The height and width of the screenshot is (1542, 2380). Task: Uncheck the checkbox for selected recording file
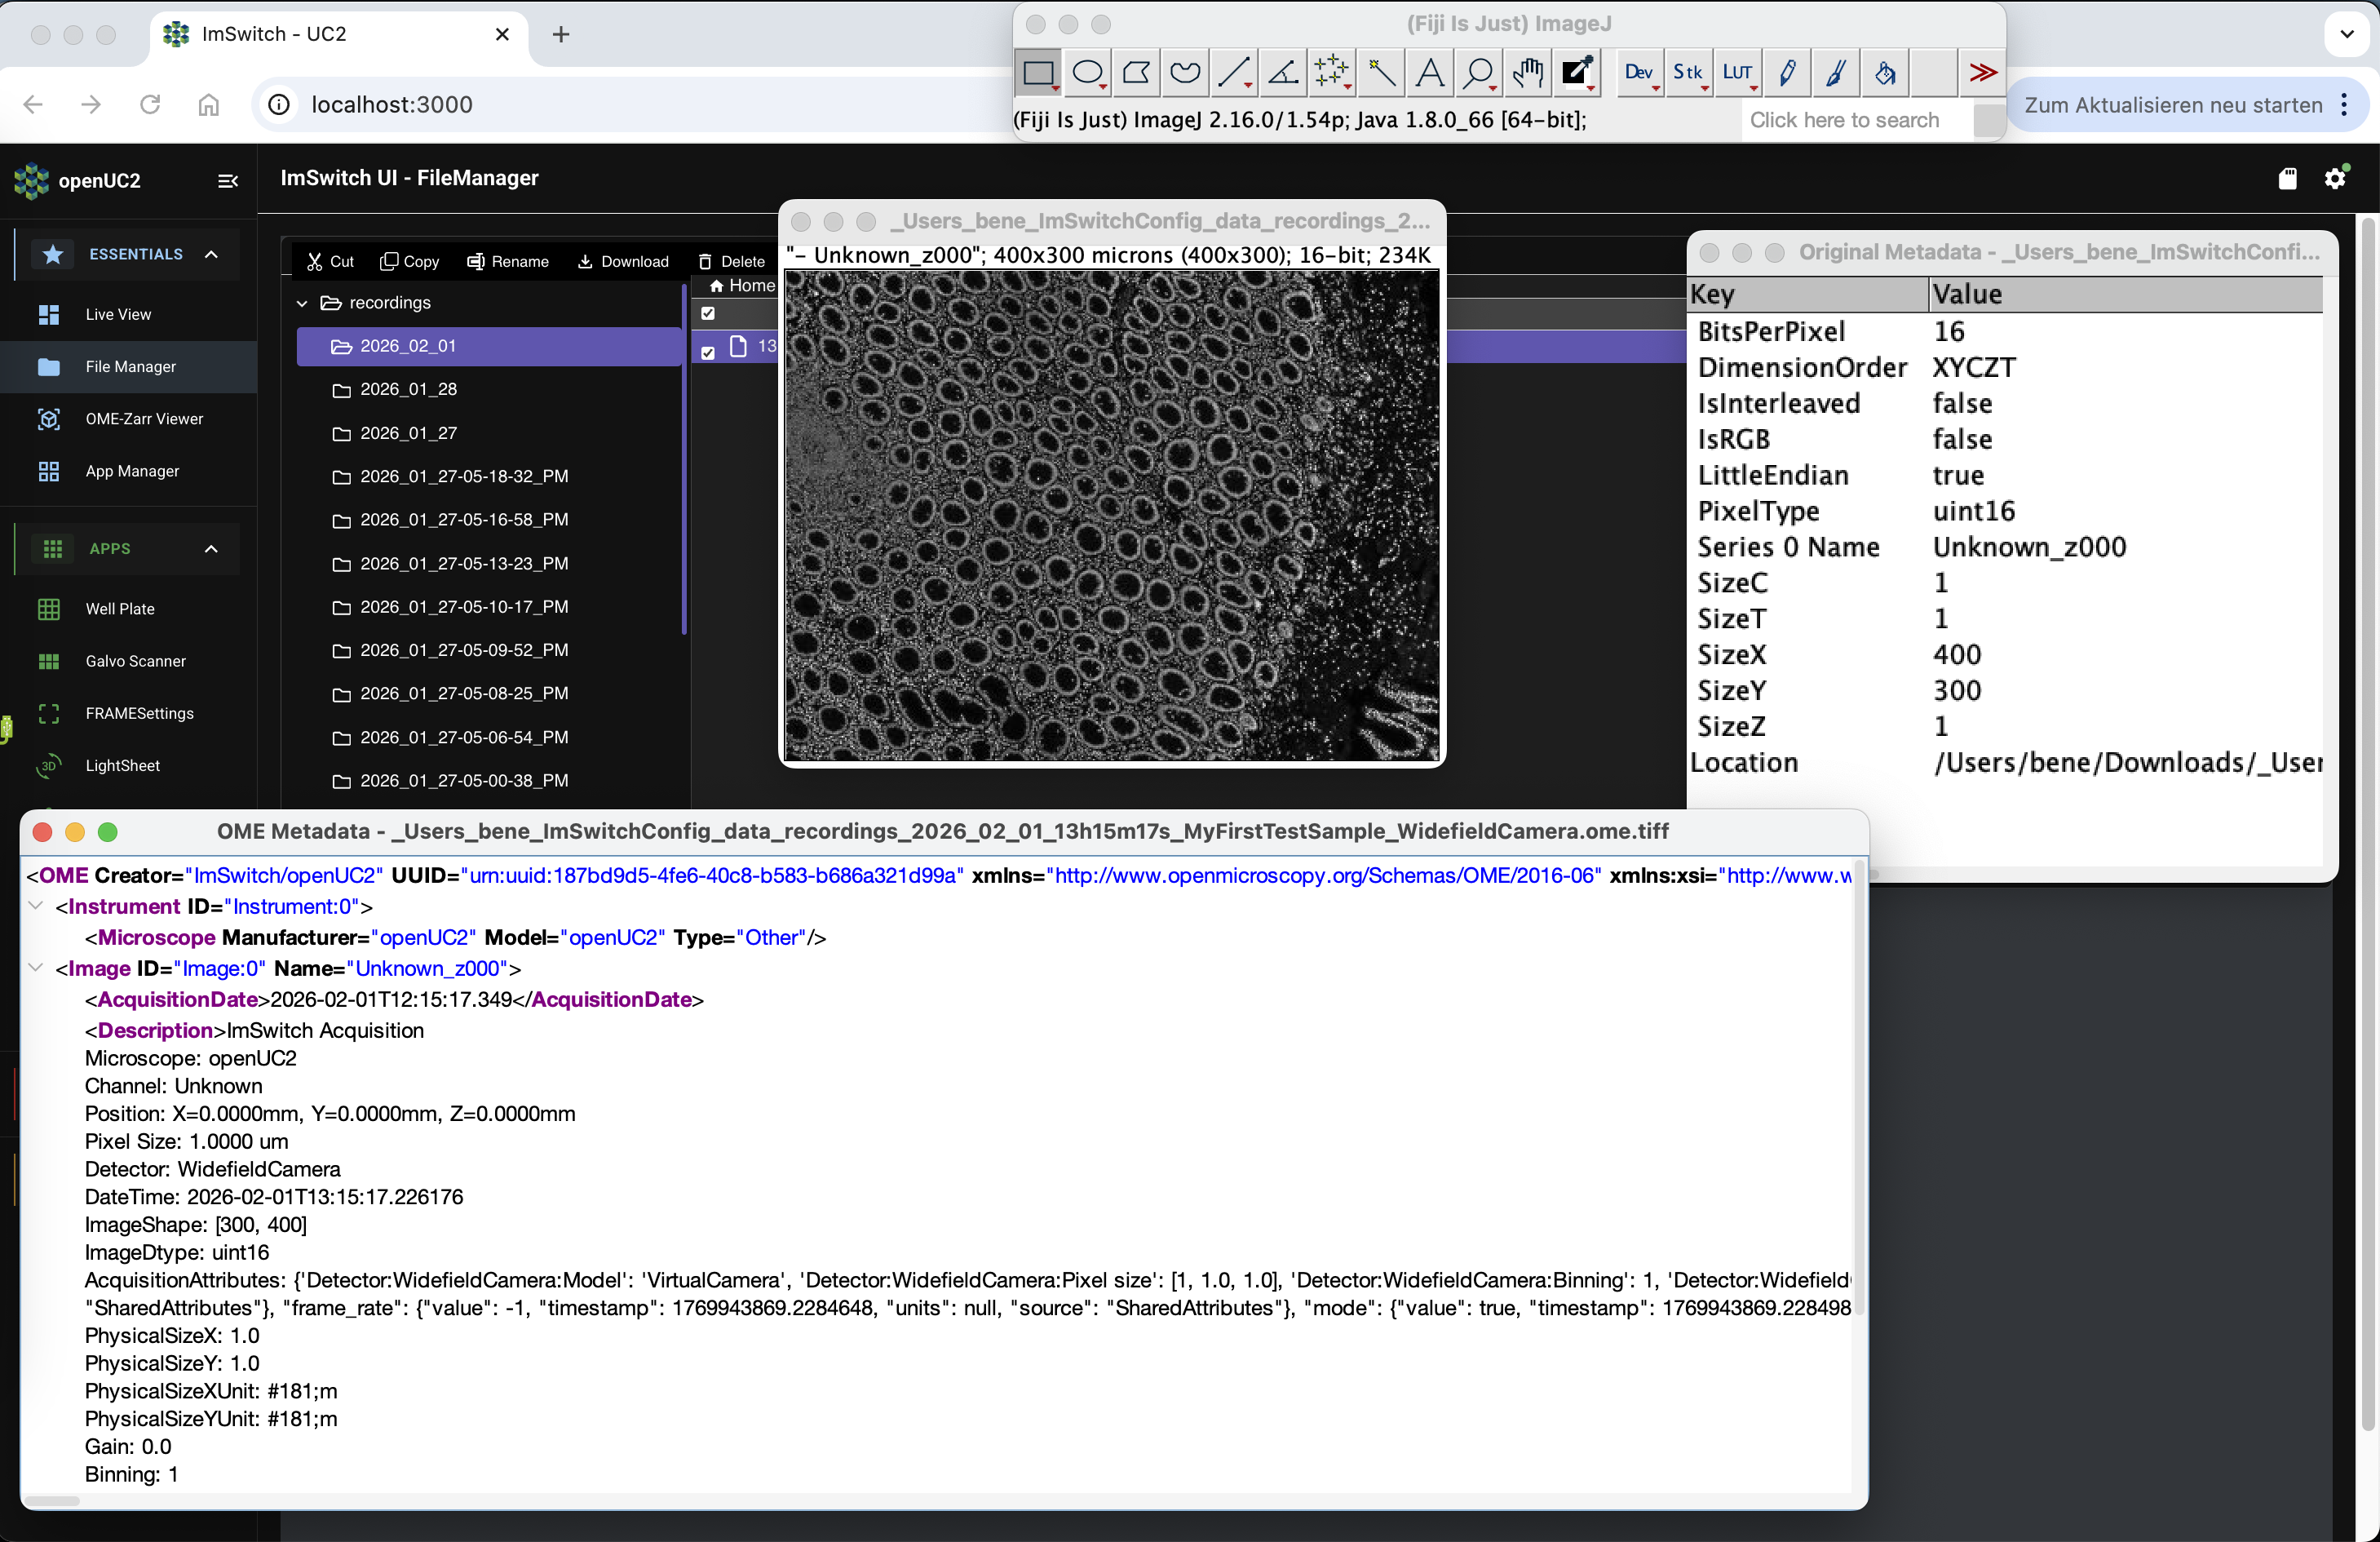point(708,352)
